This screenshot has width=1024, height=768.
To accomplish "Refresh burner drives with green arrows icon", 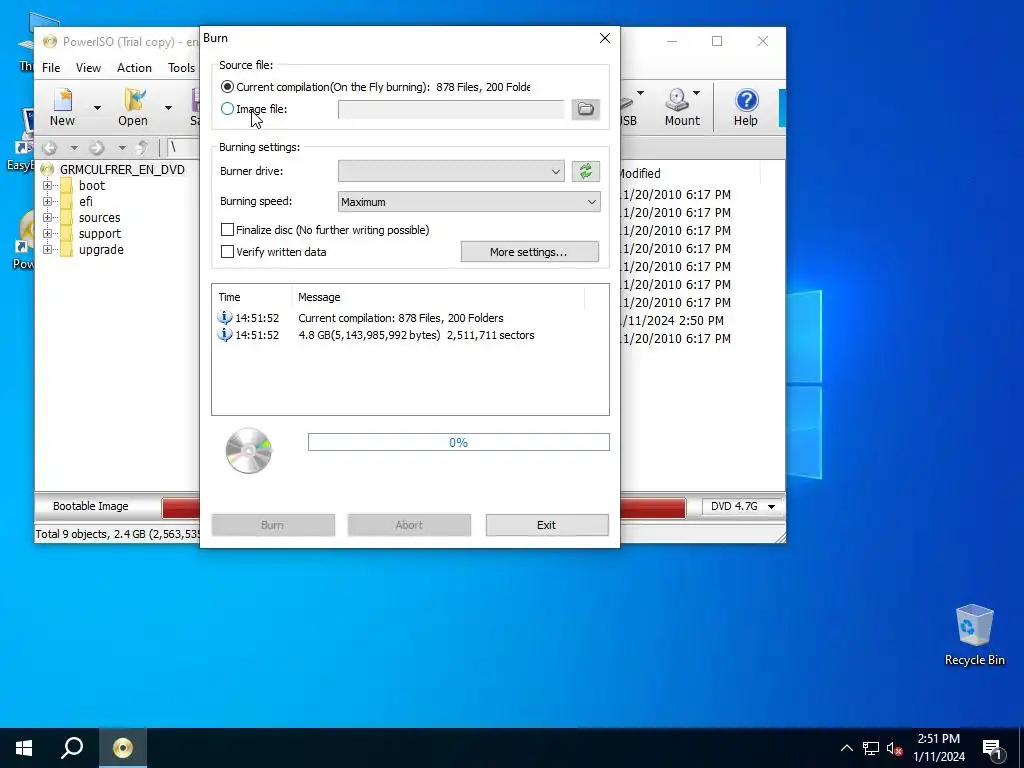I will (x=585, y=171).
